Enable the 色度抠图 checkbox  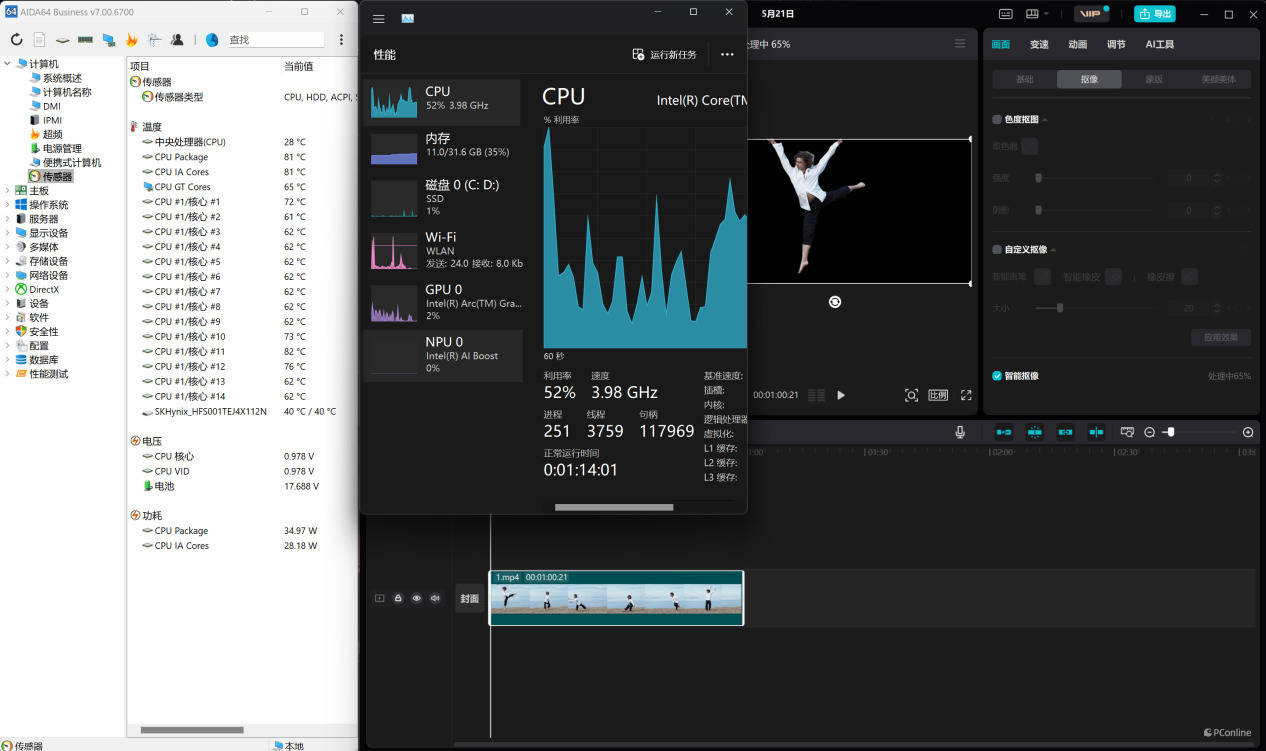coord(997,120)
